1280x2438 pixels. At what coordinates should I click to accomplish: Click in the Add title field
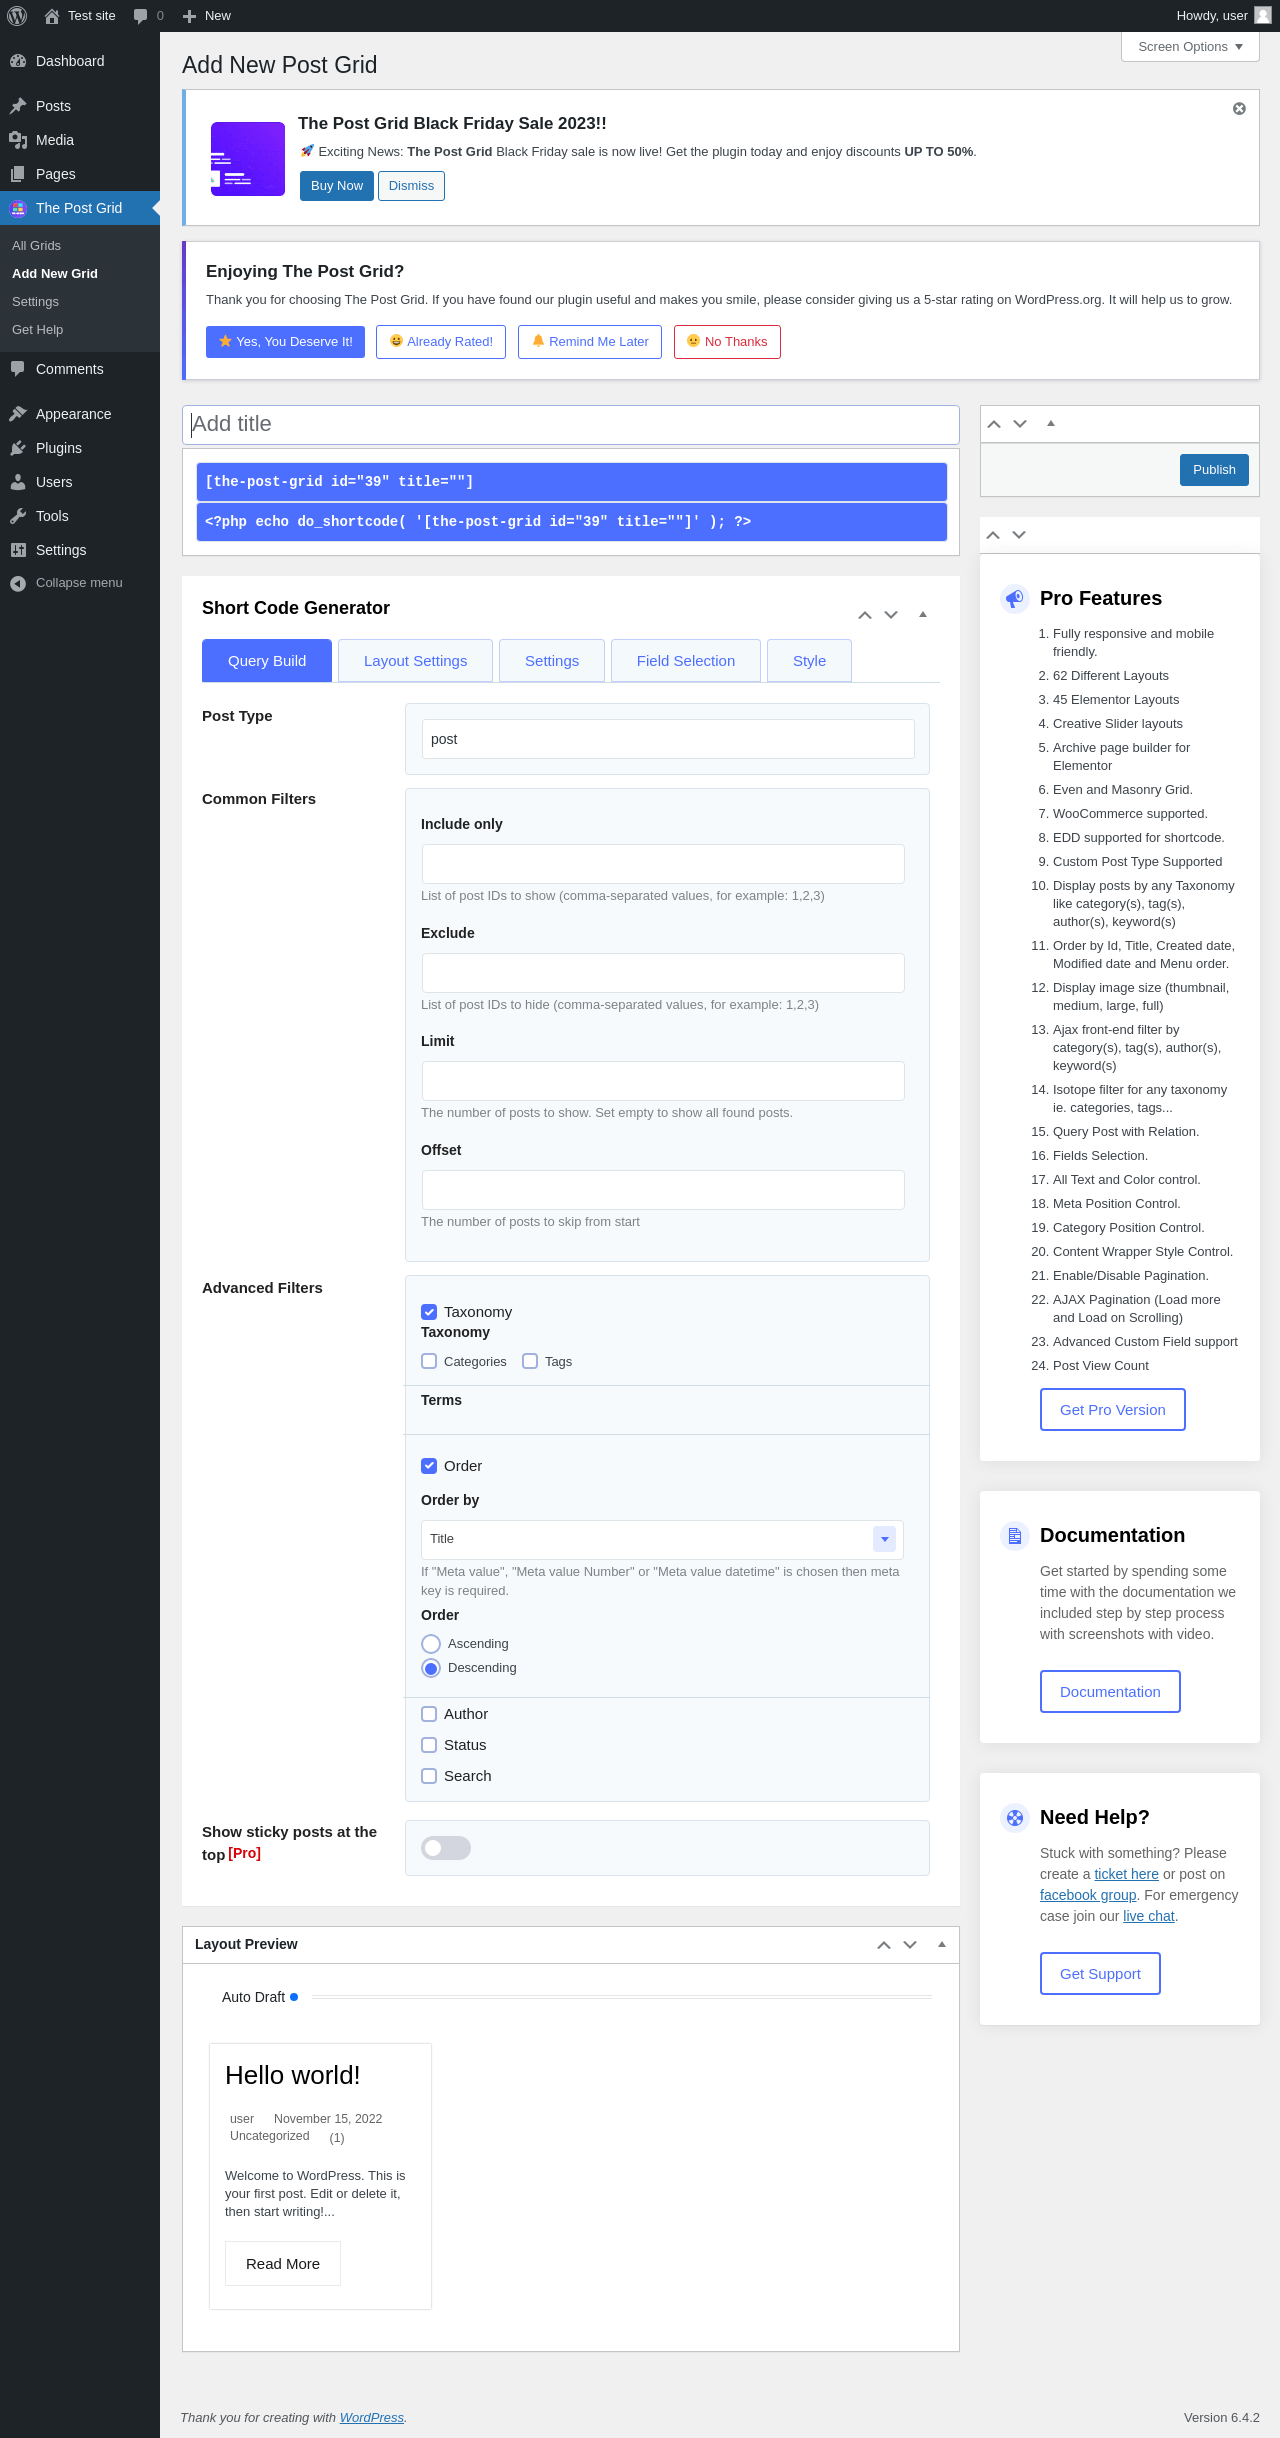click(571, 424)
